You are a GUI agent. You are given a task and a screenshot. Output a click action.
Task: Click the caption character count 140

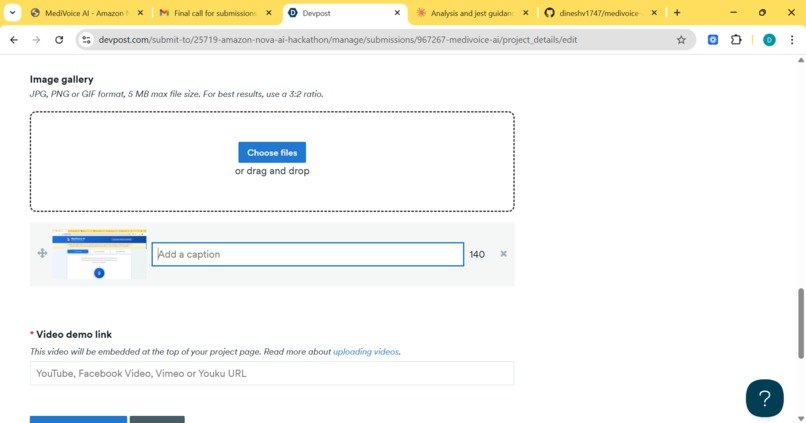(x=477, y=254)
